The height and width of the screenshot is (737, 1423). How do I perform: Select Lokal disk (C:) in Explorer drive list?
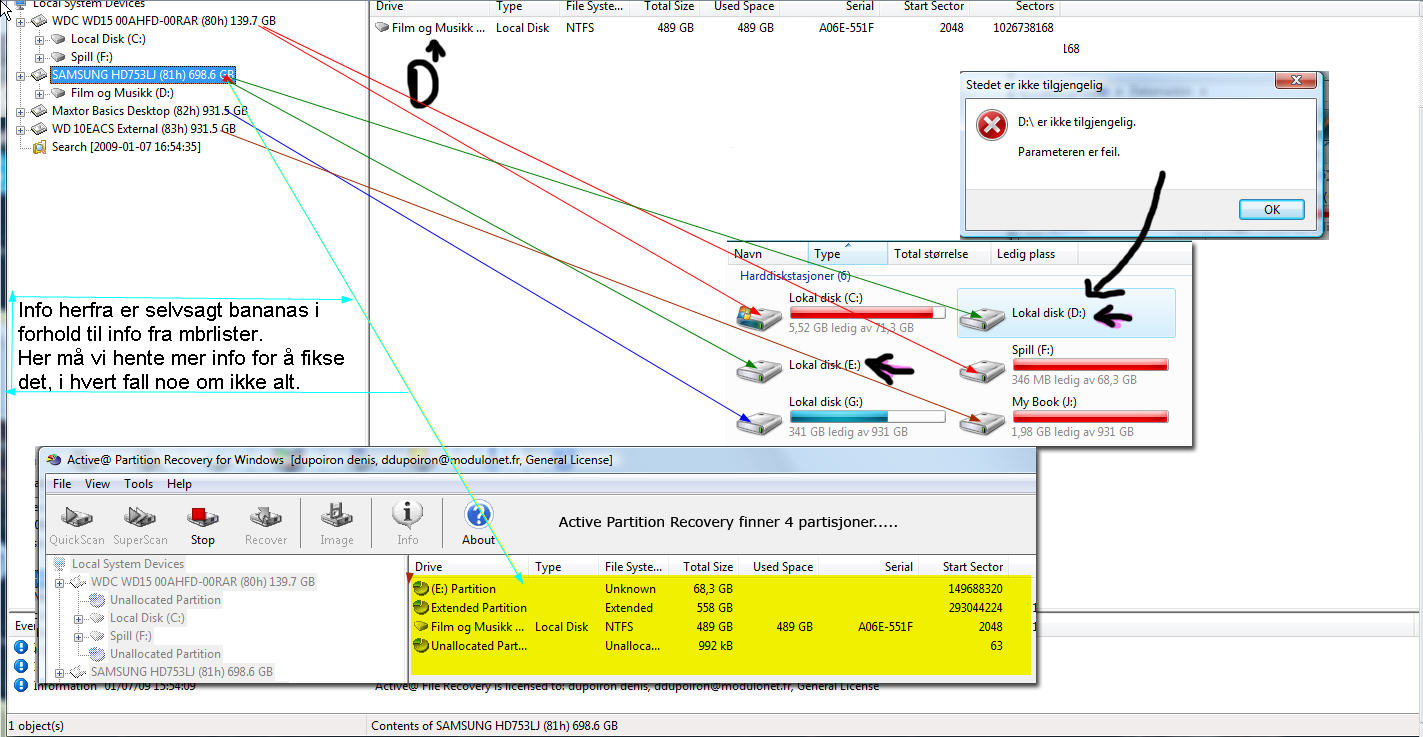tap(839, 314)
